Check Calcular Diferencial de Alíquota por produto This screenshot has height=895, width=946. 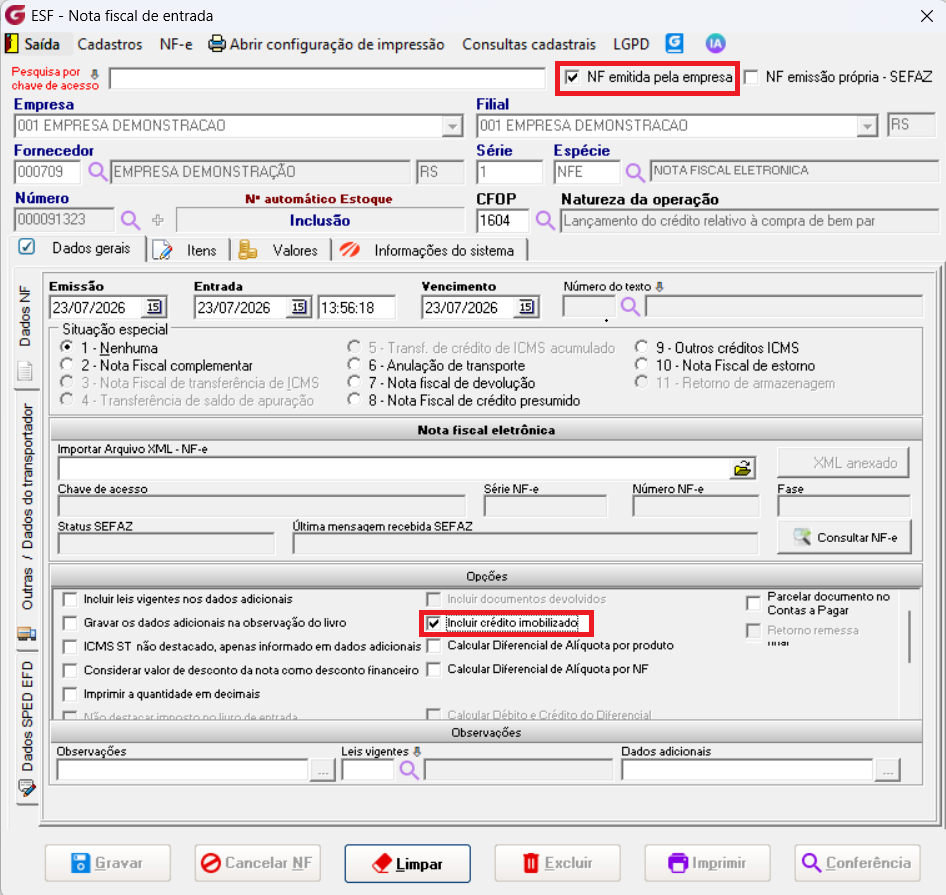point(433,646)
